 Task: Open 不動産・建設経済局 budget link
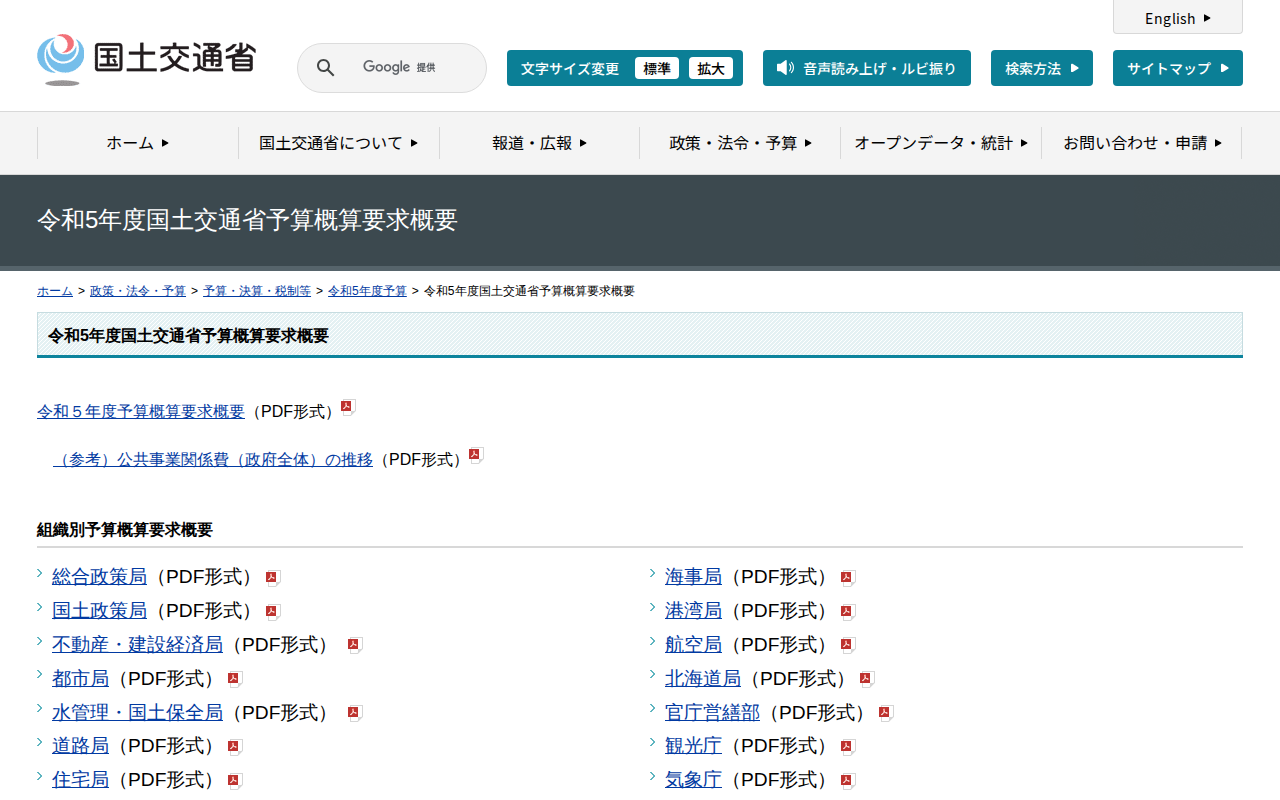click(x=138, y=645)
